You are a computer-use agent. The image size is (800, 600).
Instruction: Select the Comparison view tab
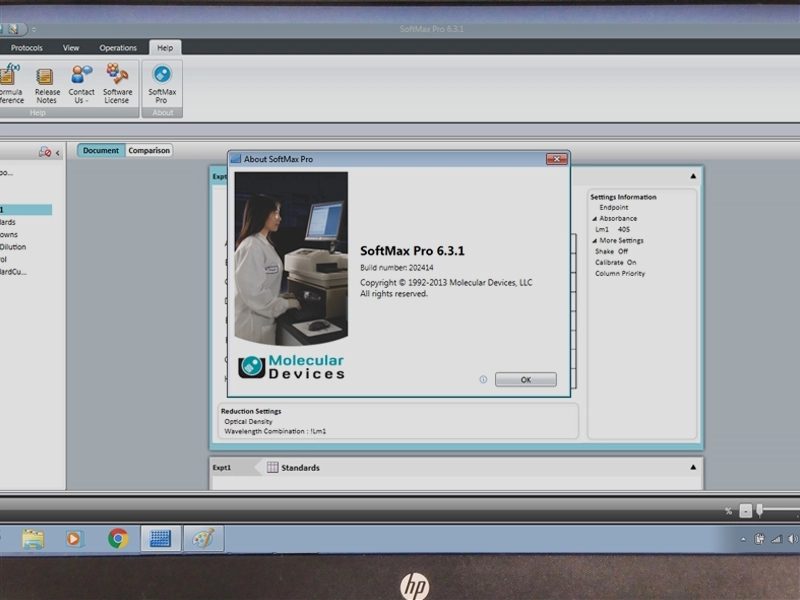pos(149,151)
